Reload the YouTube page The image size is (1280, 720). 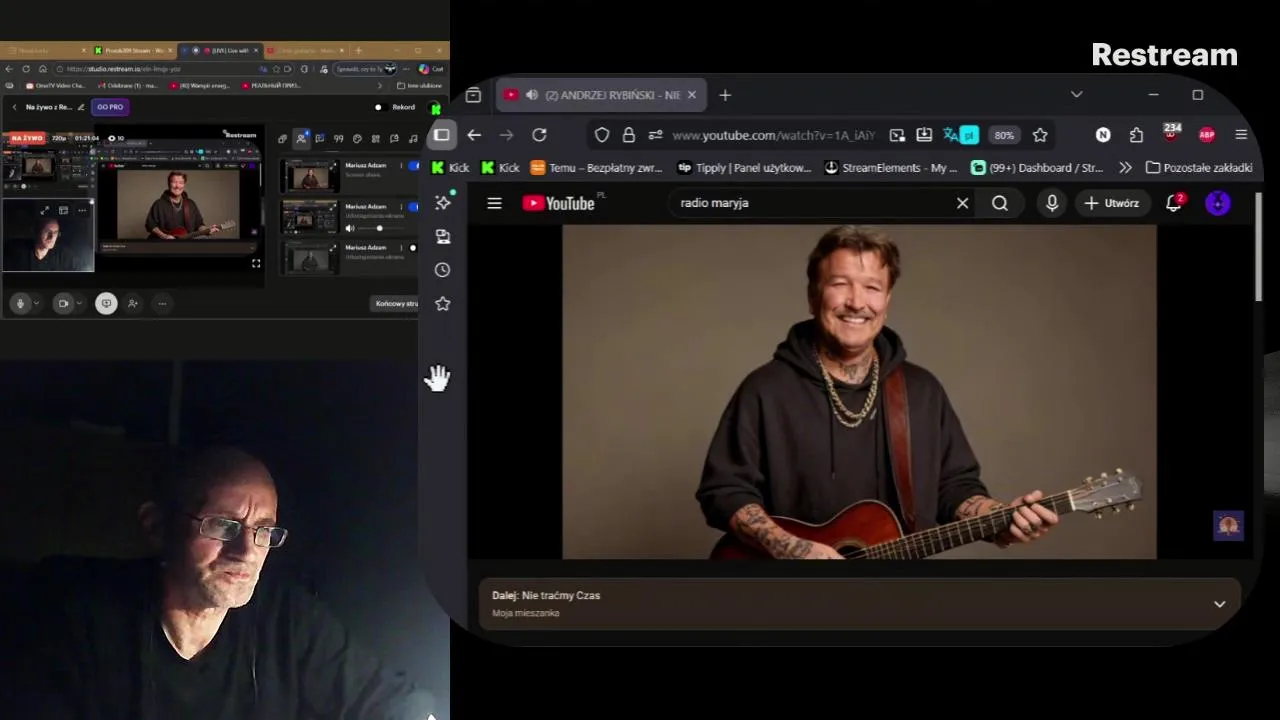point(539,135)
